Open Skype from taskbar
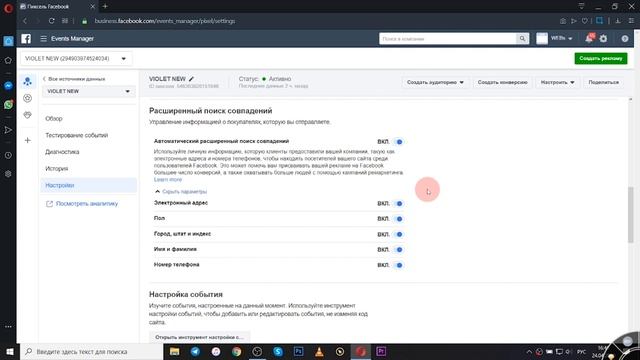 278,351
